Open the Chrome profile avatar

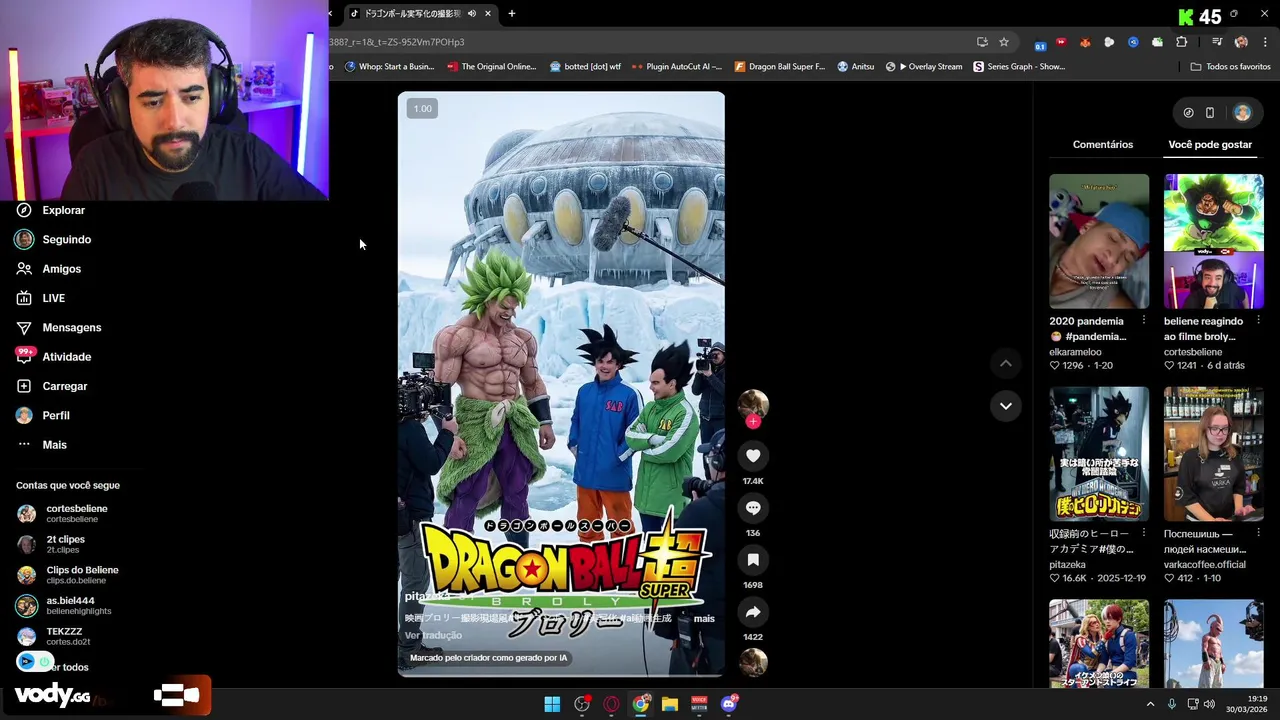pyautogui.click(x=1241, y=42)
